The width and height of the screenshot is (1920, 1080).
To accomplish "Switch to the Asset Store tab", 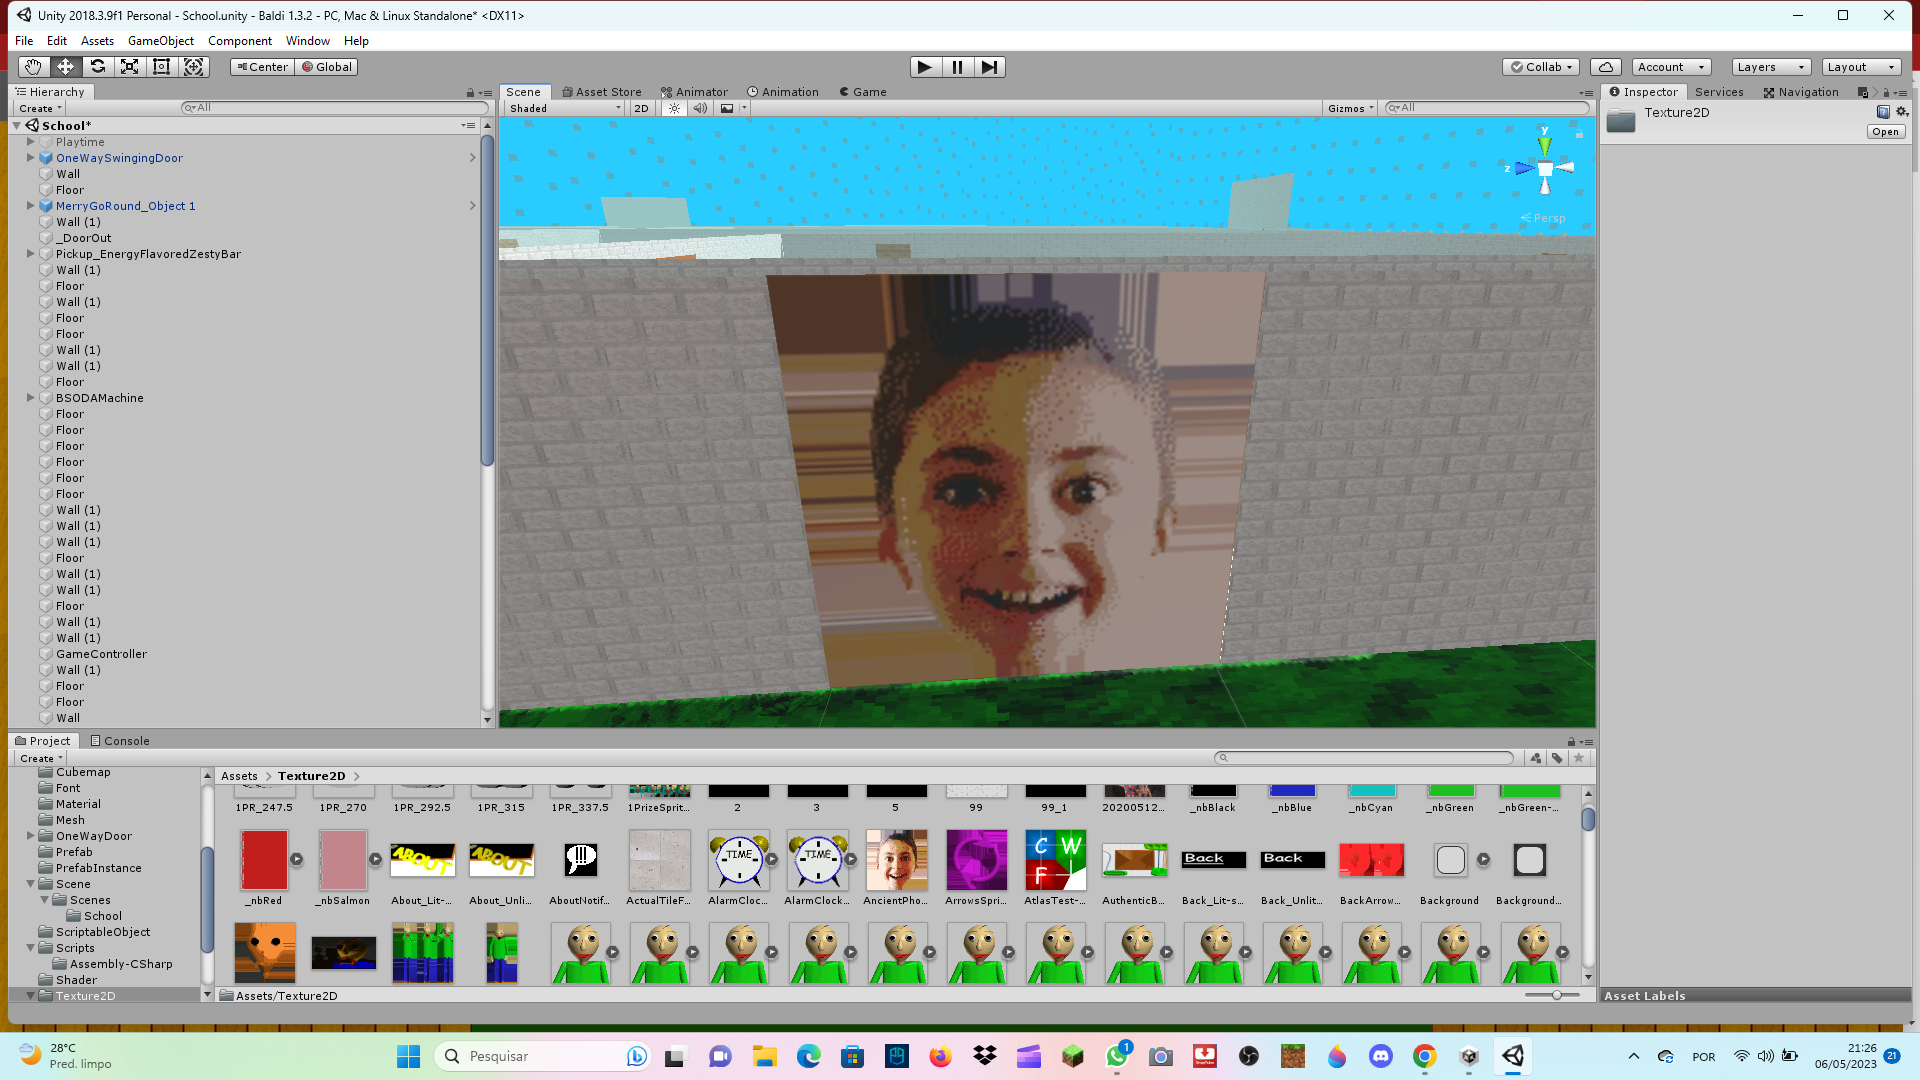I will point(601,91).
